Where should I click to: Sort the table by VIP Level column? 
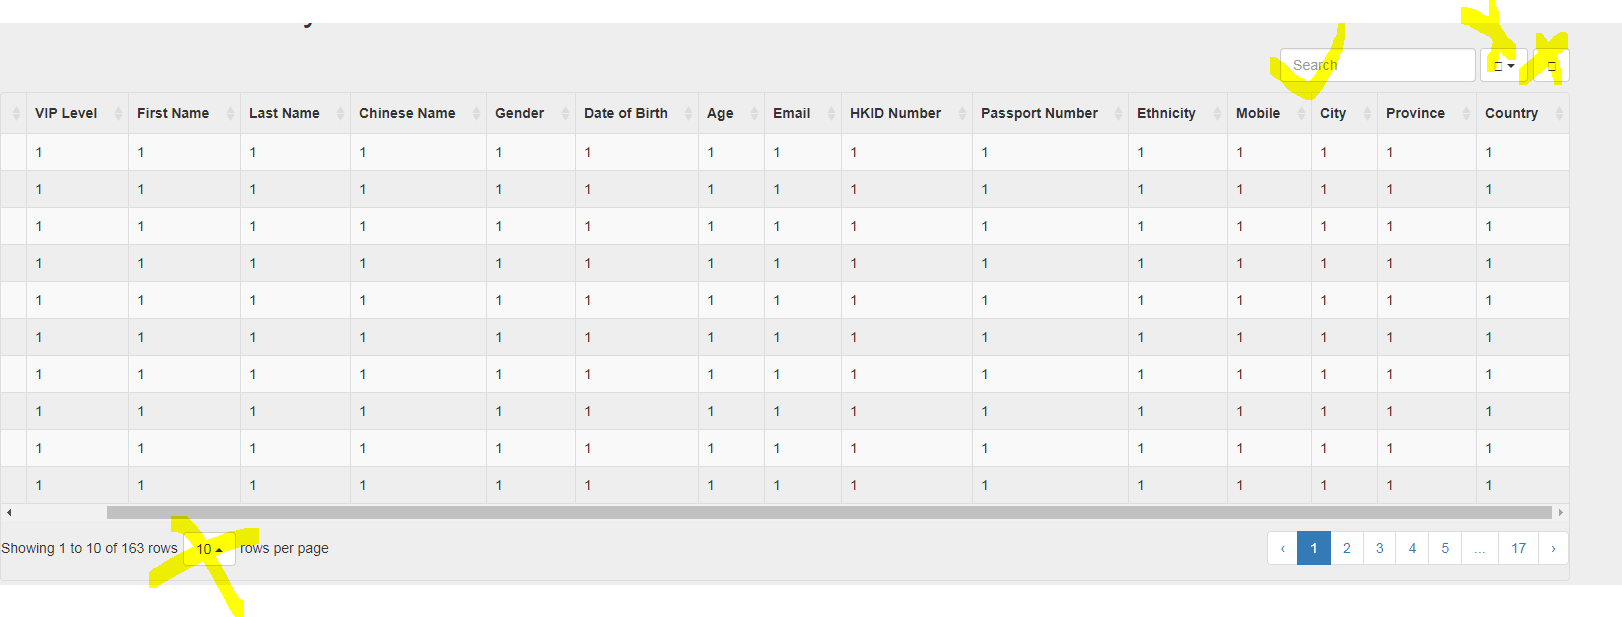point(66,113)
